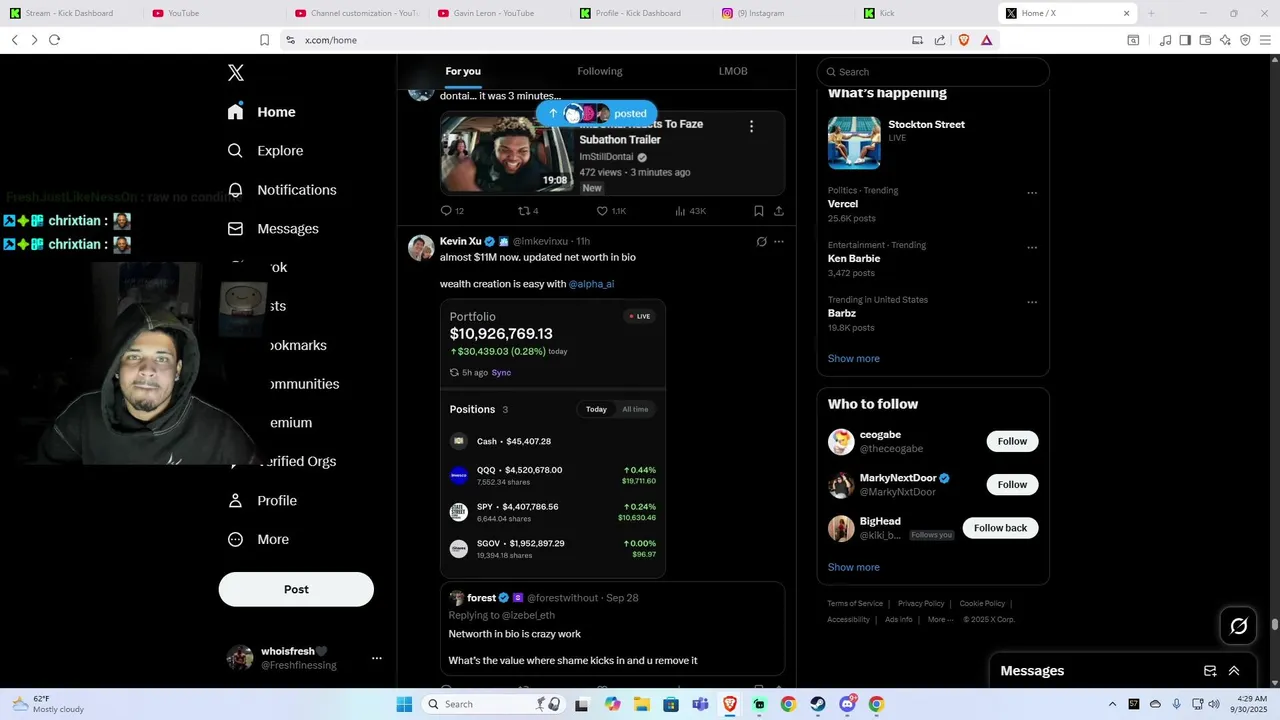Click new posts 'posted' pill
Image resolution: width=1280 pixels, height=720 pixels.
click(596, 114)
